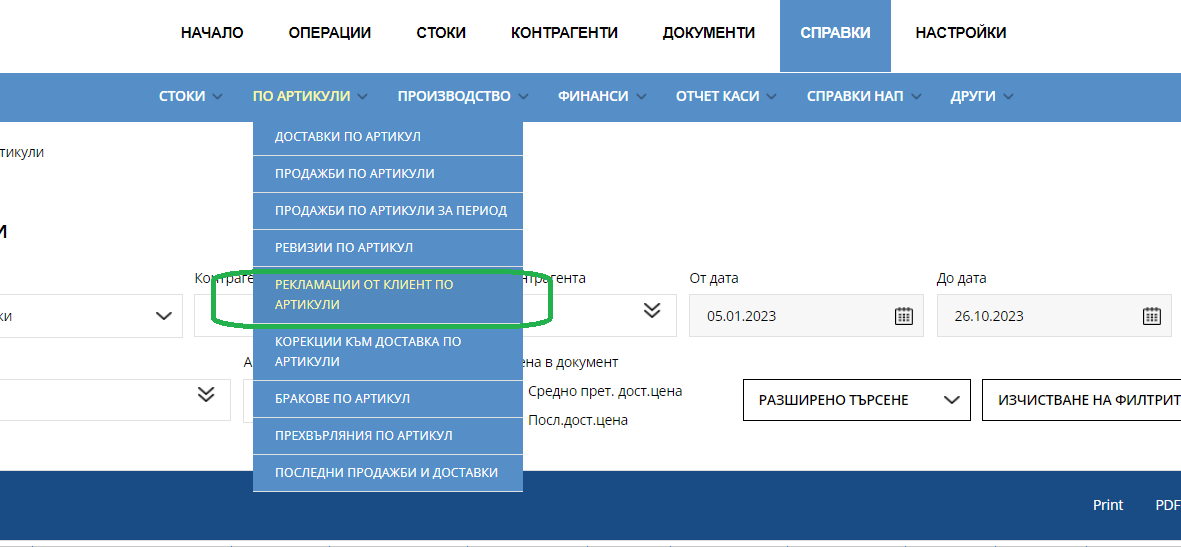Click chevron next to ФИНАНСИ
The image size is (1181, 547).
[642, 96]
